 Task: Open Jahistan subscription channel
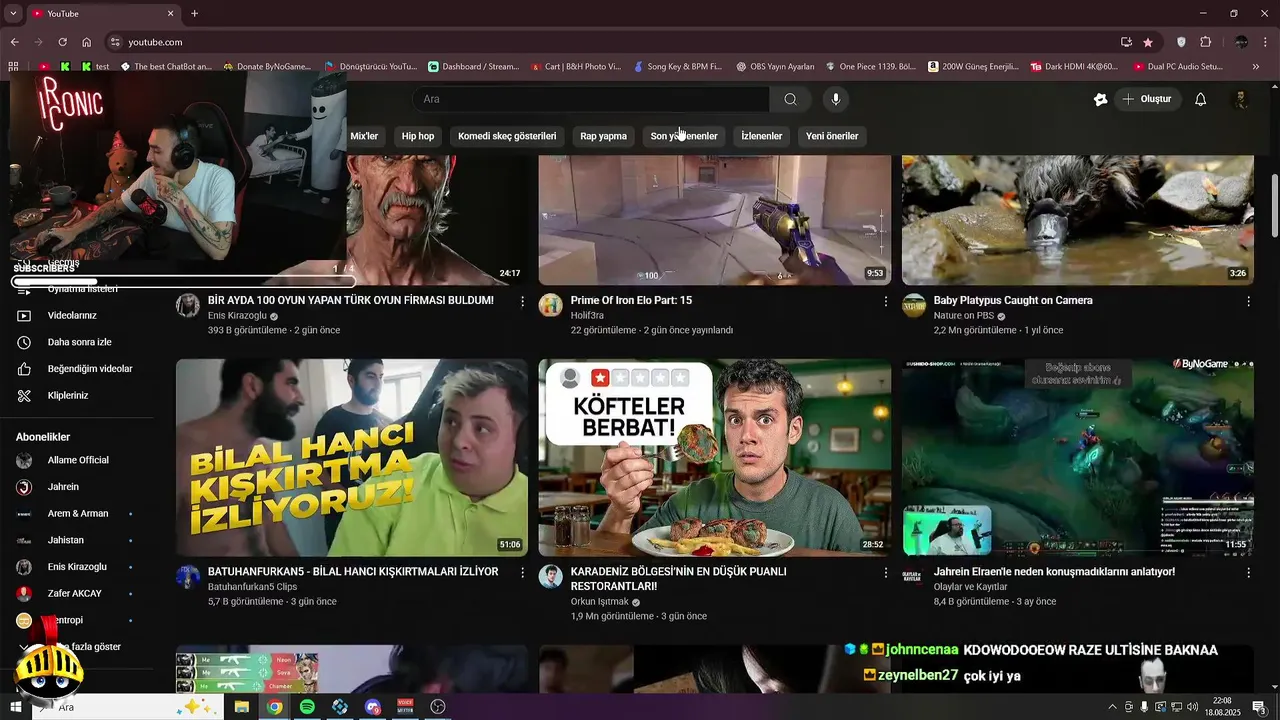(x=66, y=540)
